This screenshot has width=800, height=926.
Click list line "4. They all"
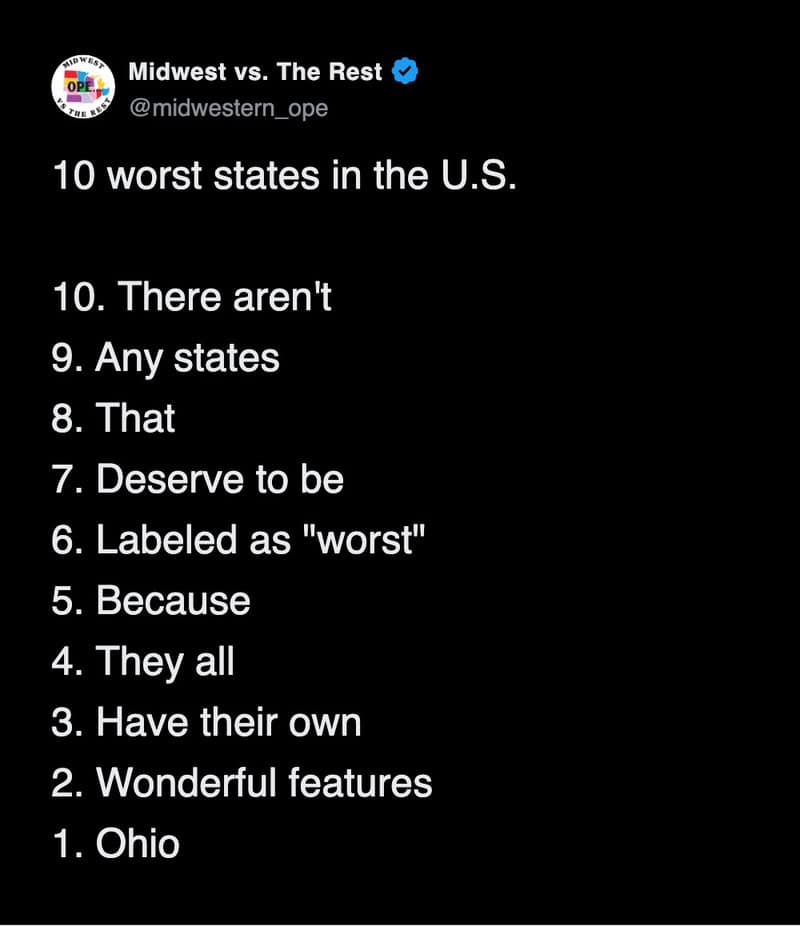click(143, 661)
